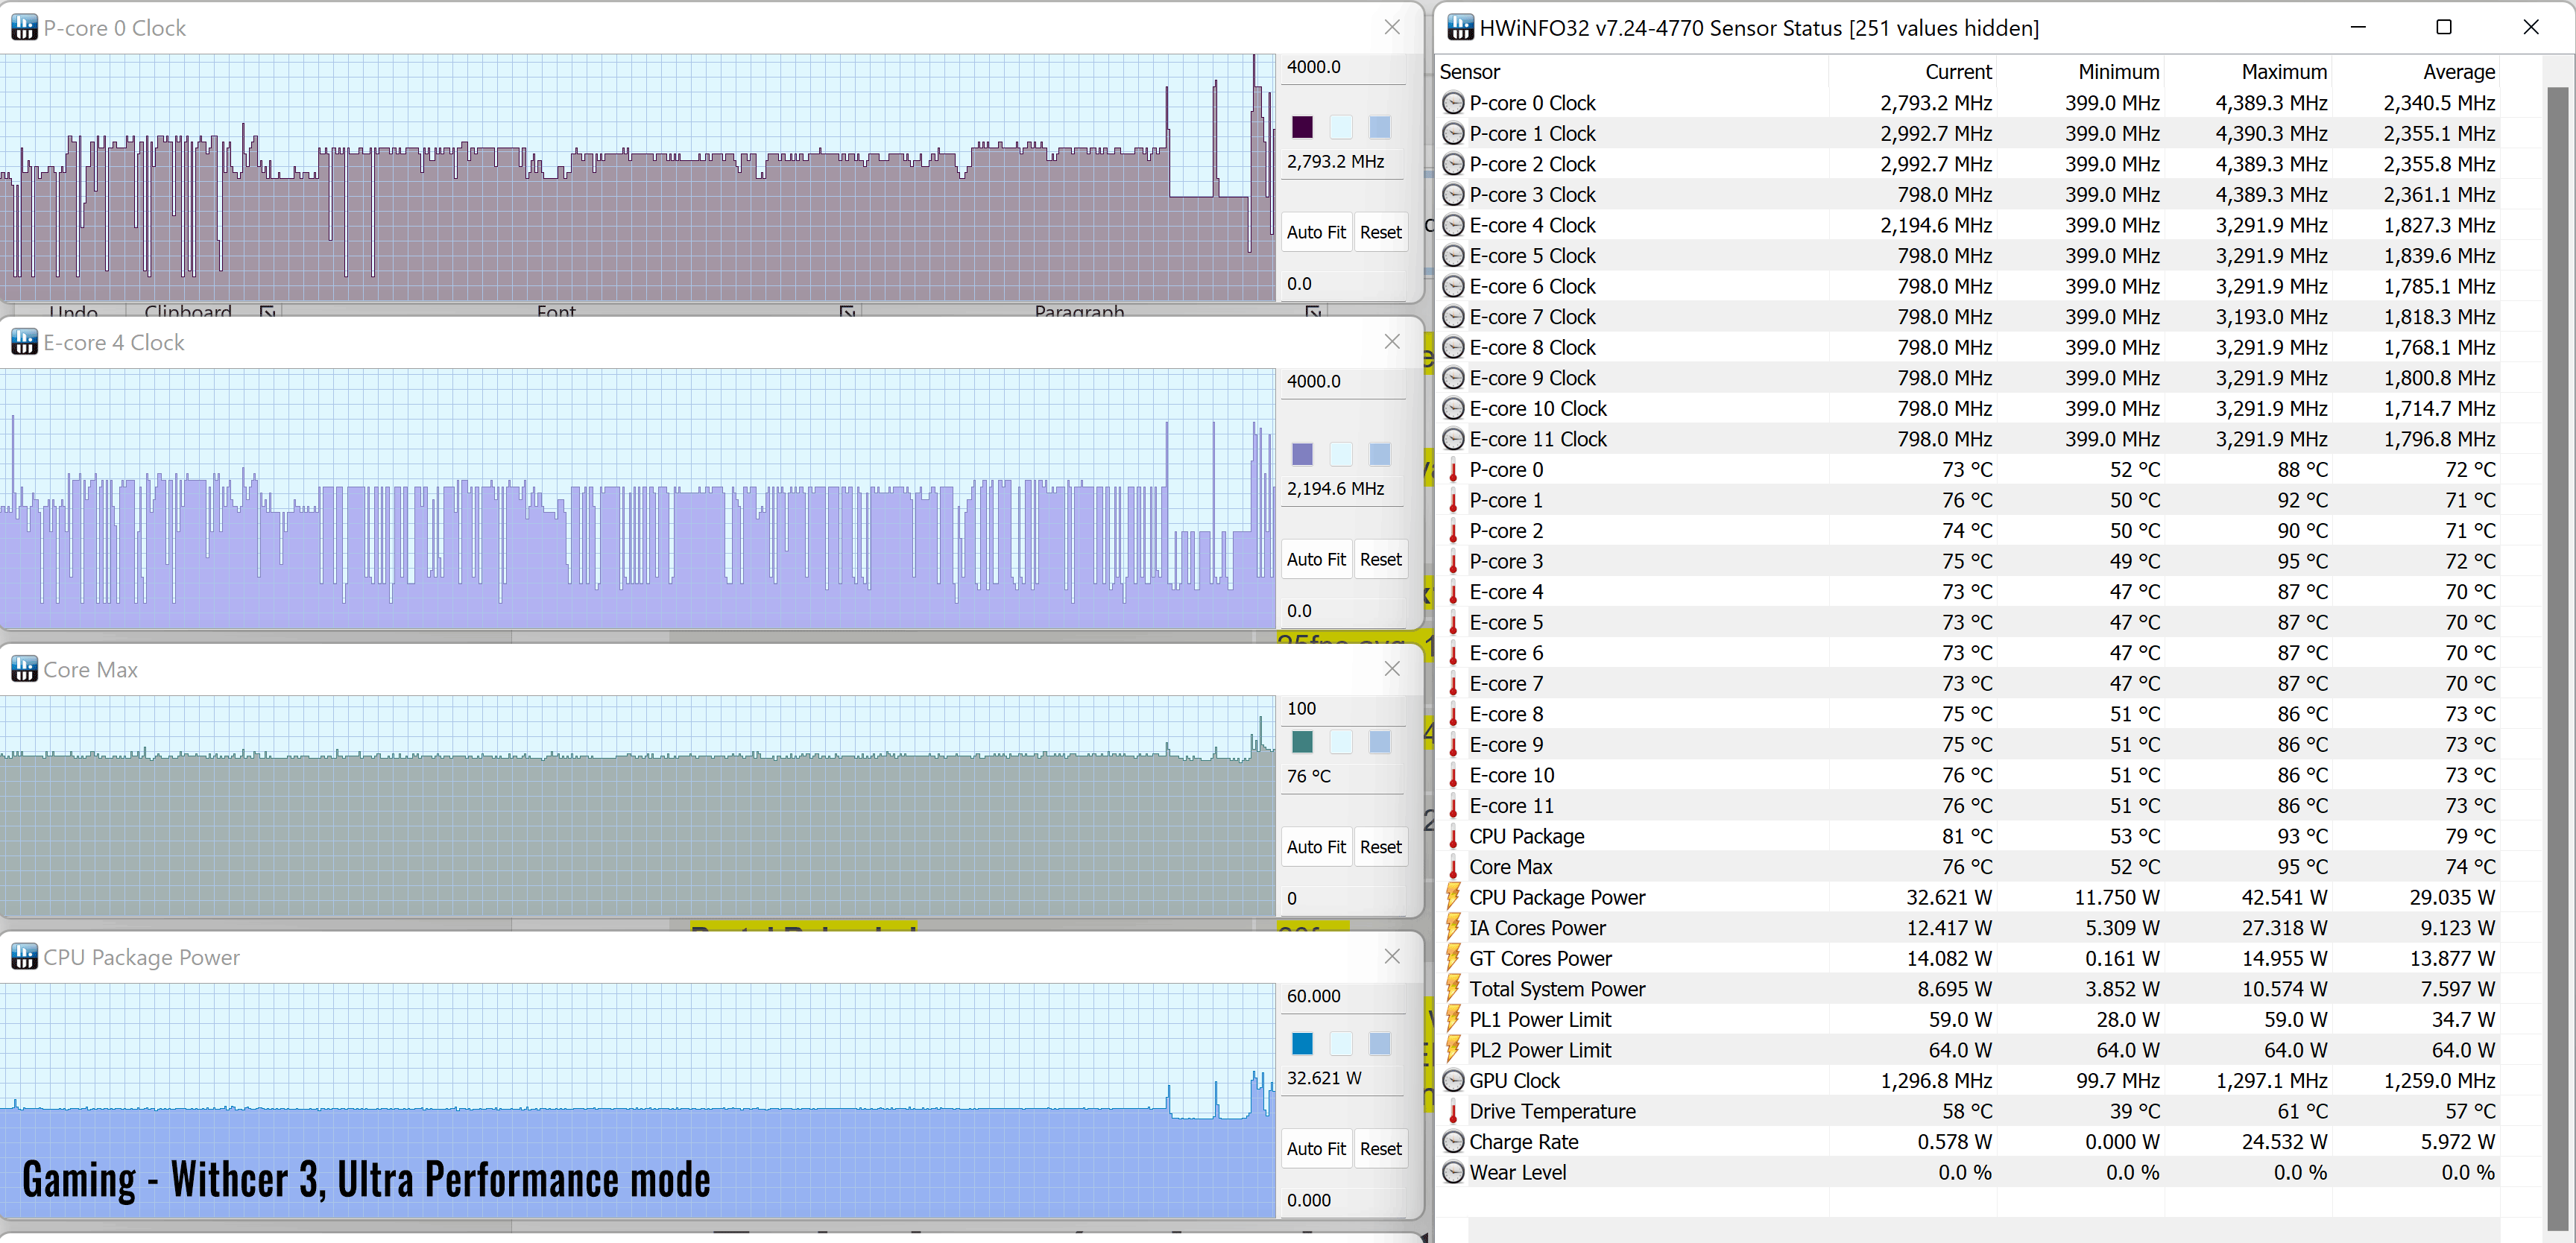Click the Reset button in Core Max graph
This screenshot has width=2576, height=1243.
(x=1380, y=847)
